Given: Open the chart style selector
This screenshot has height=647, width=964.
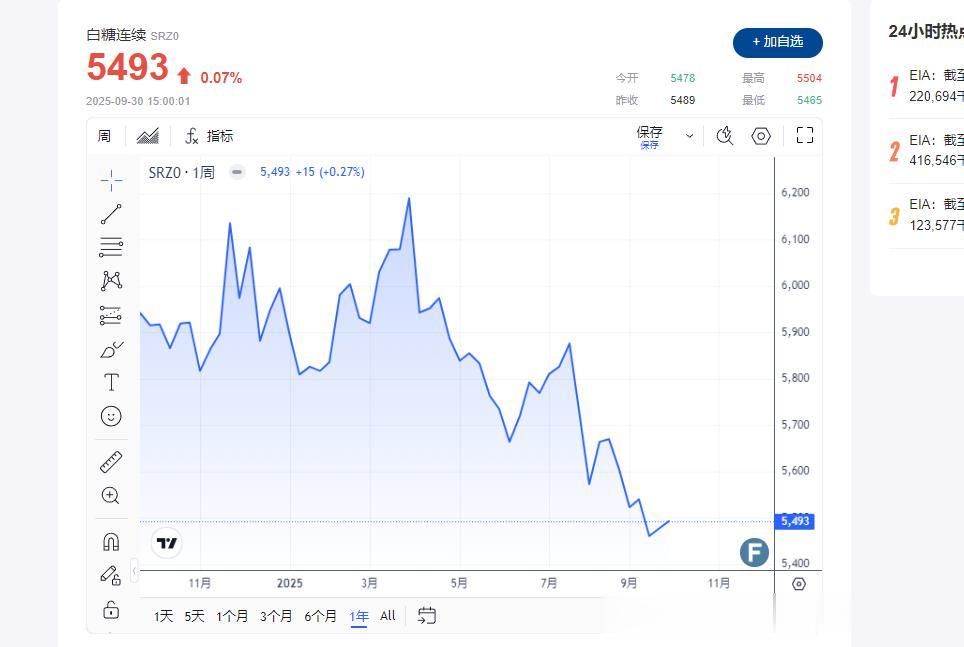Looking at the screenshot, I should [148, 136].
